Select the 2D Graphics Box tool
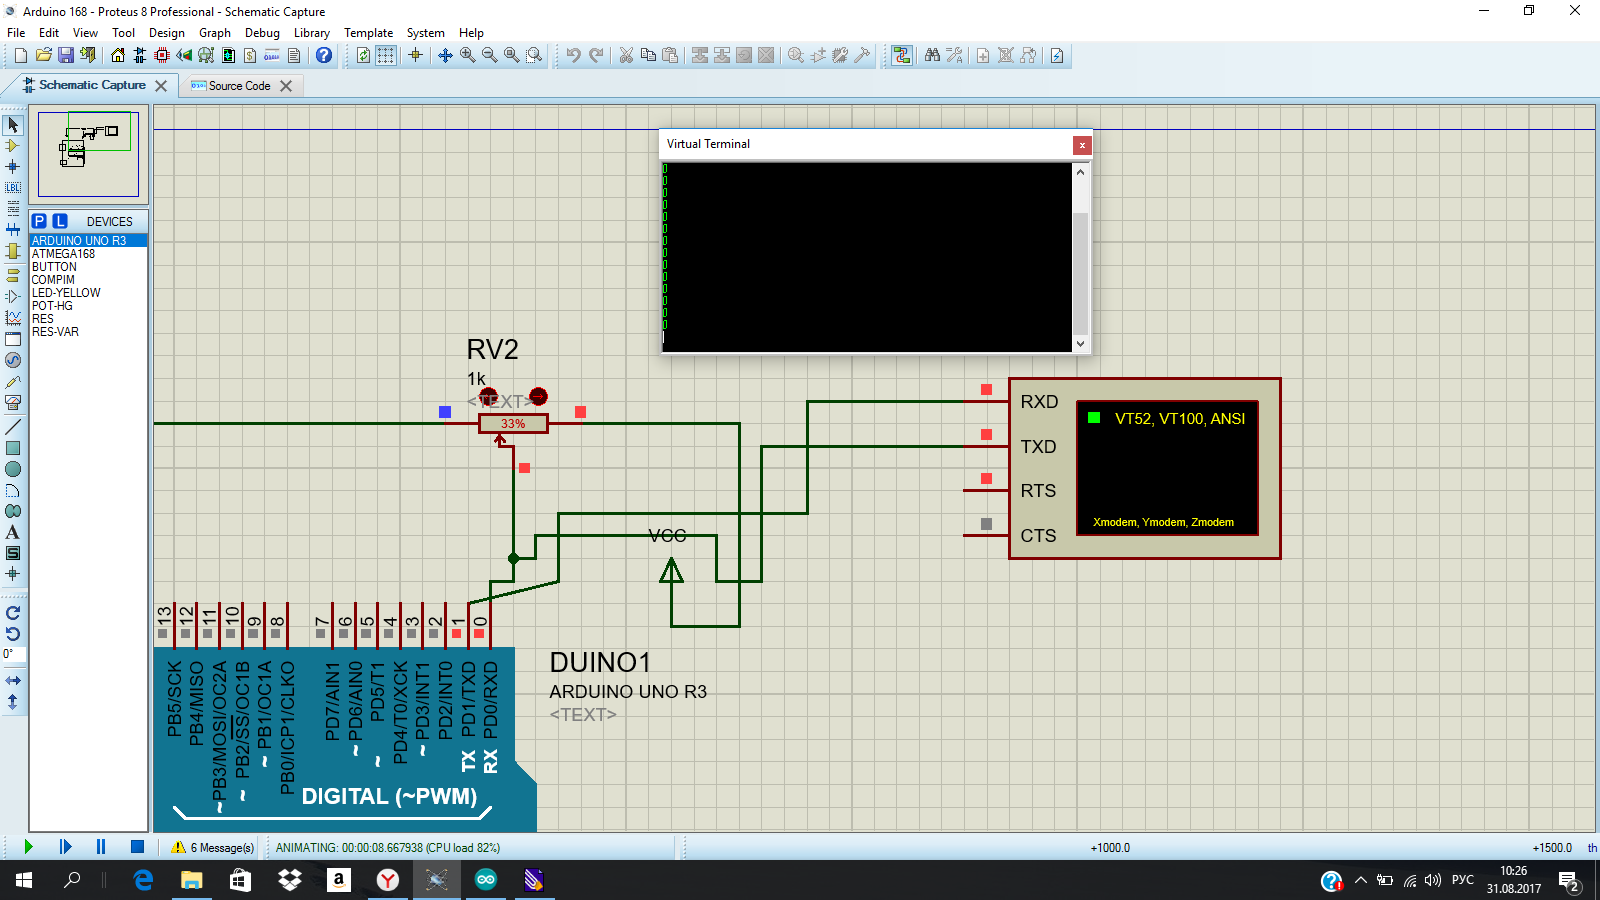Screen dimensions: 1600x900 point(13,448)
